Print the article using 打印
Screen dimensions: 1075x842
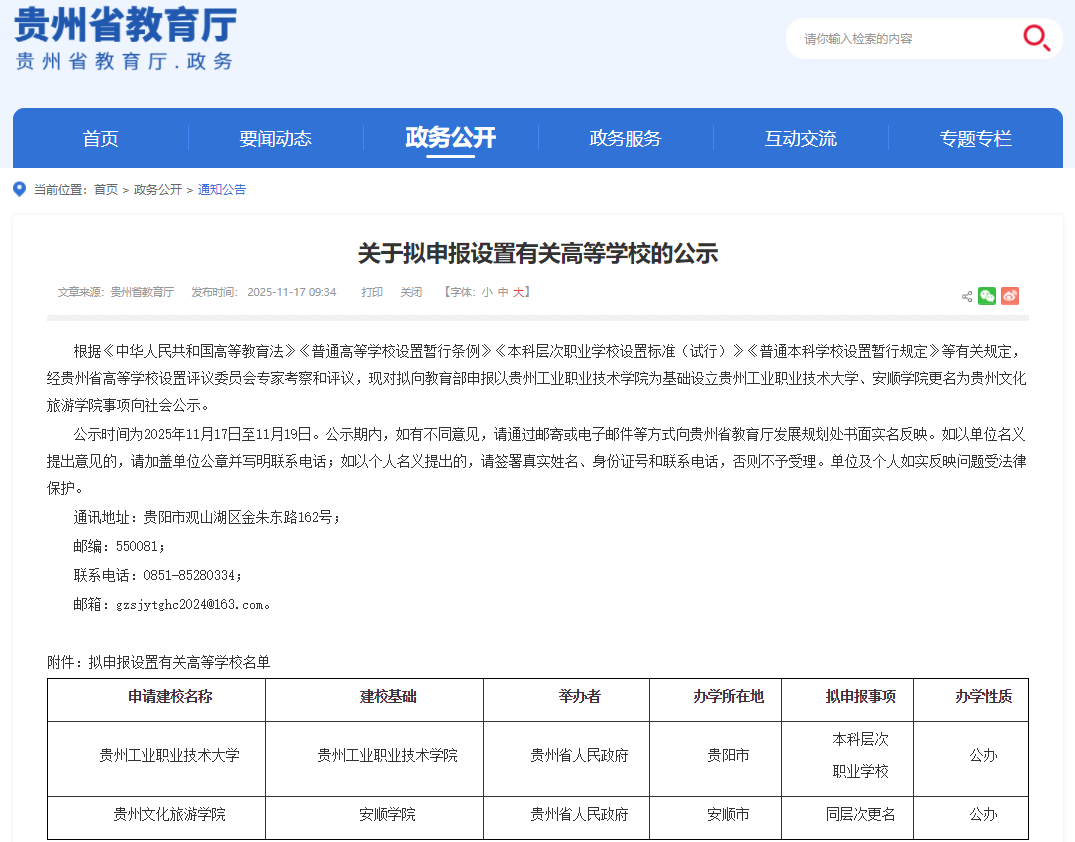click(x=372, y=292)
